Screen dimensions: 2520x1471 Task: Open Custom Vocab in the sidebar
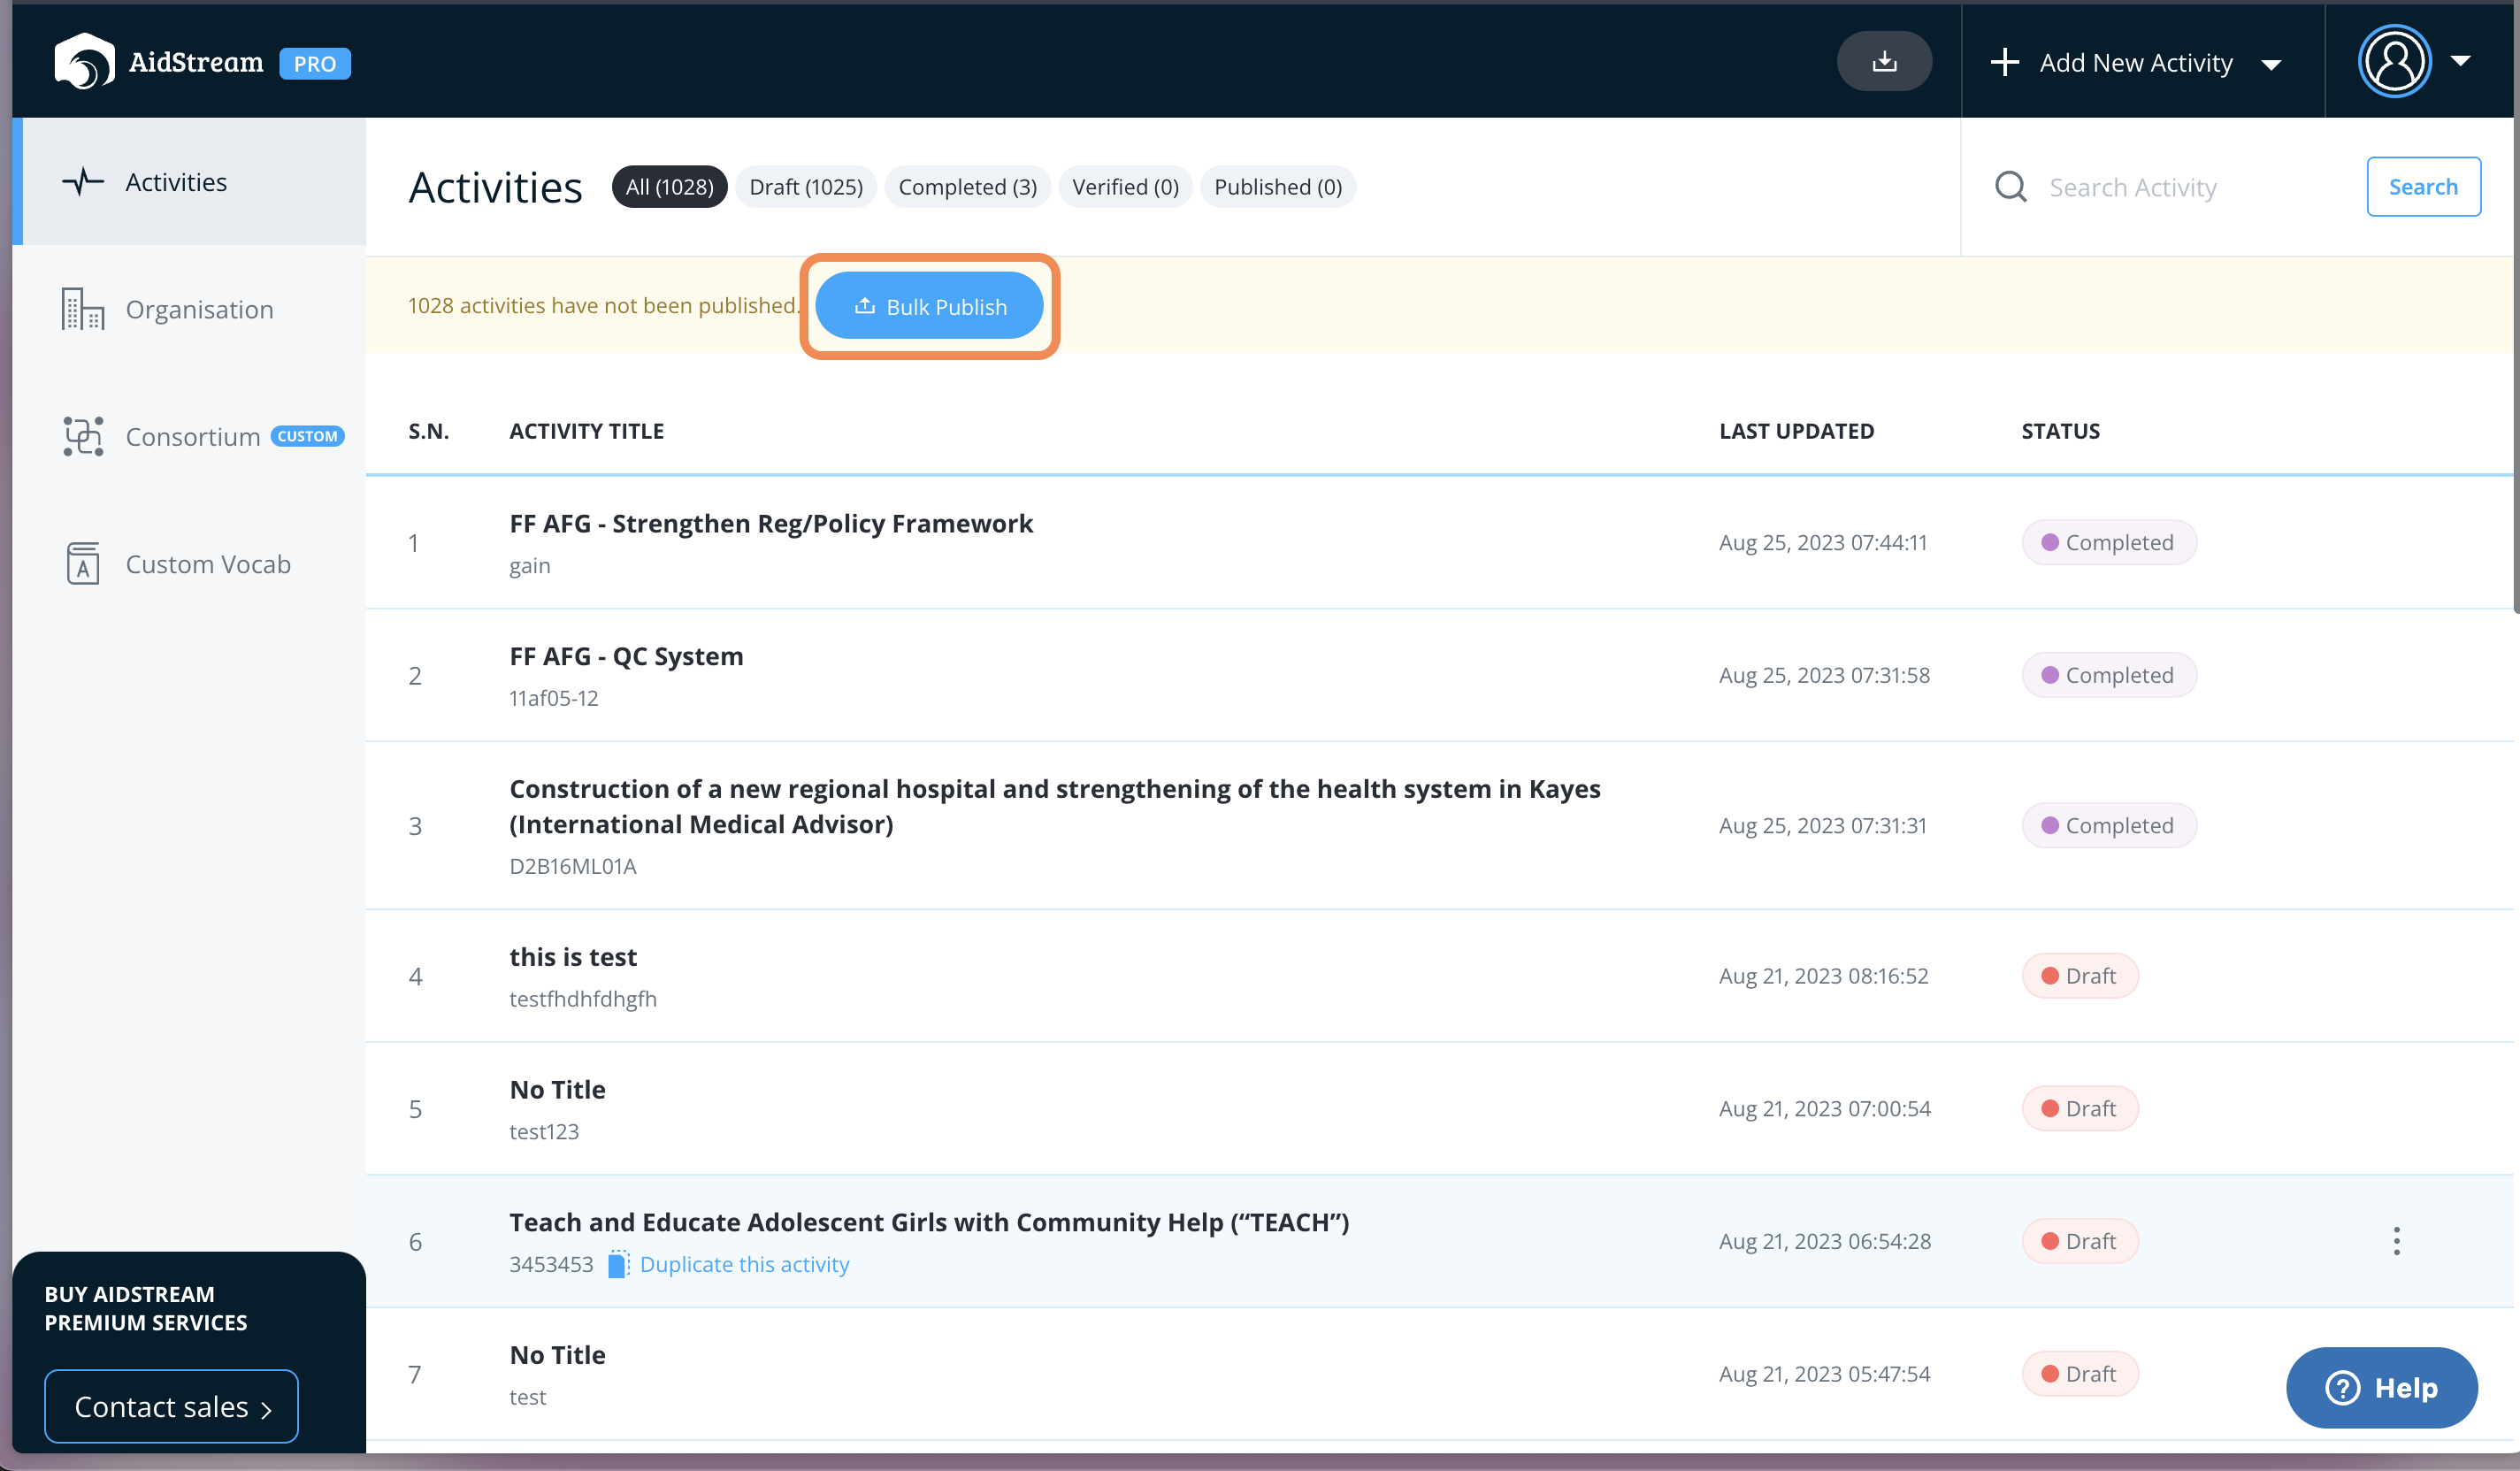[x=189, y=564]
